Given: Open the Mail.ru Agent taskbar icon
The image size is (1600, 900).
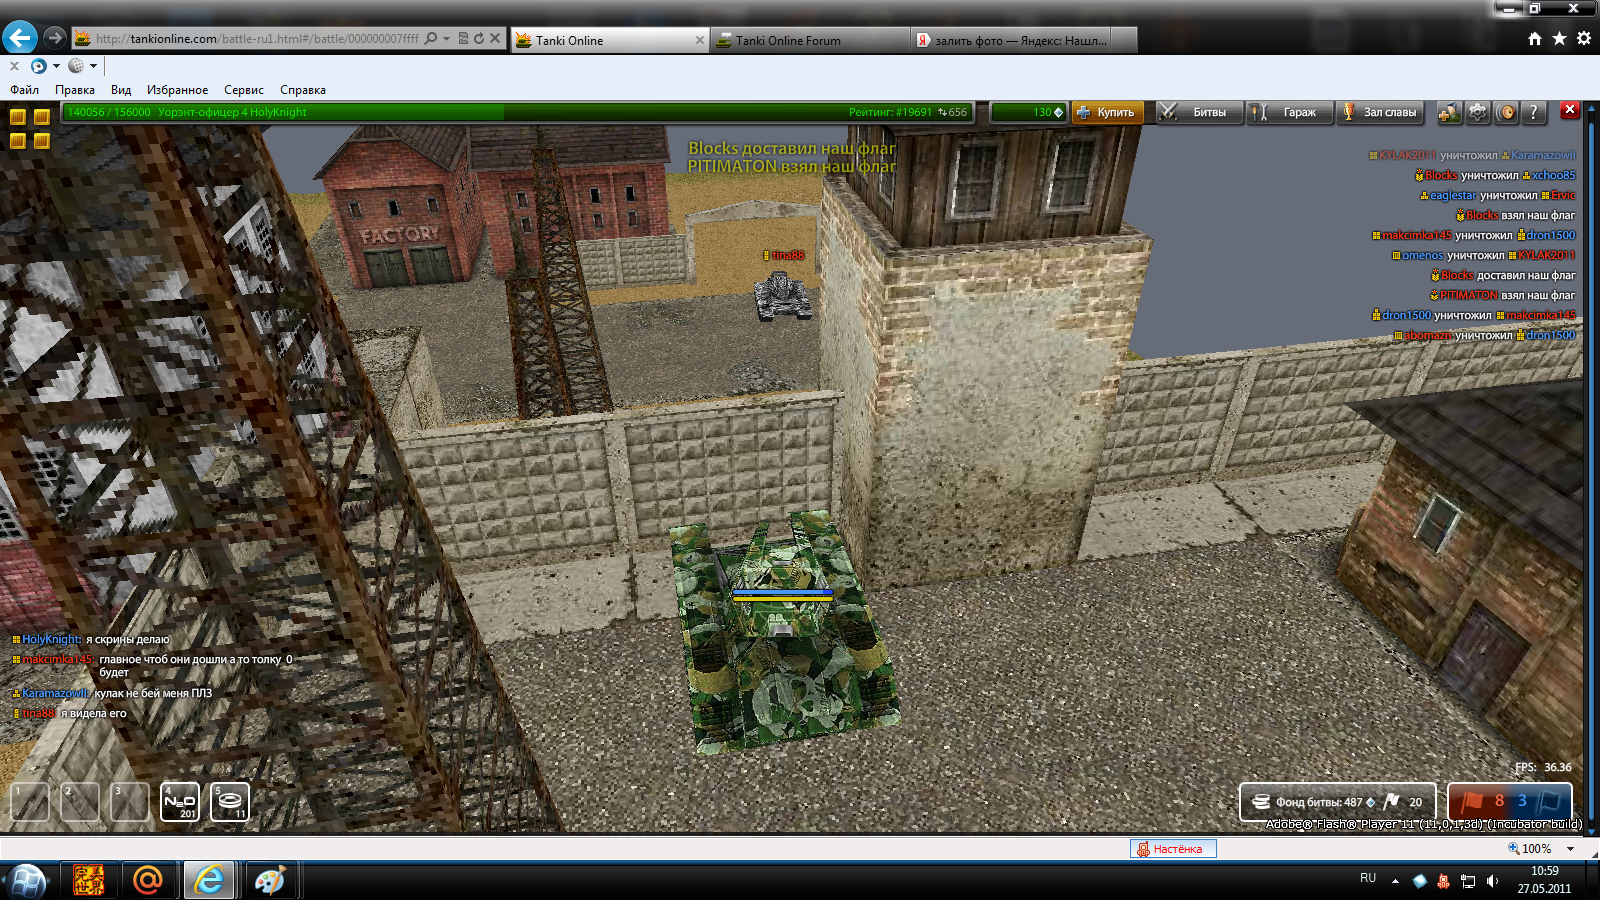Looking at the screenshot, I should point(148,881).
